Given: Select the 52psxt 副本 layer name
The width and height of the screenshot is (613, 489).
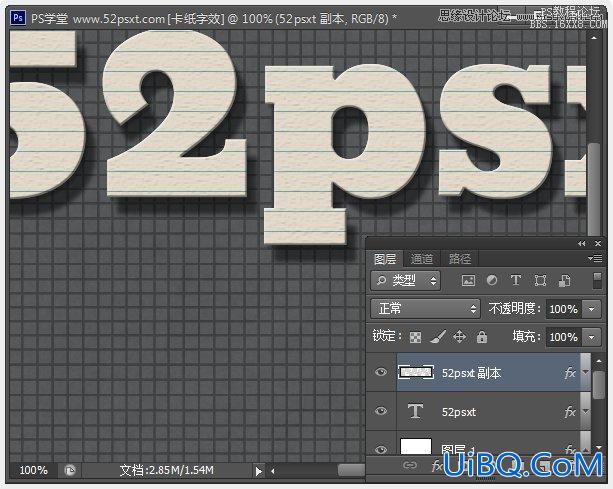Looking at the screenshot, I should [471, 373].
